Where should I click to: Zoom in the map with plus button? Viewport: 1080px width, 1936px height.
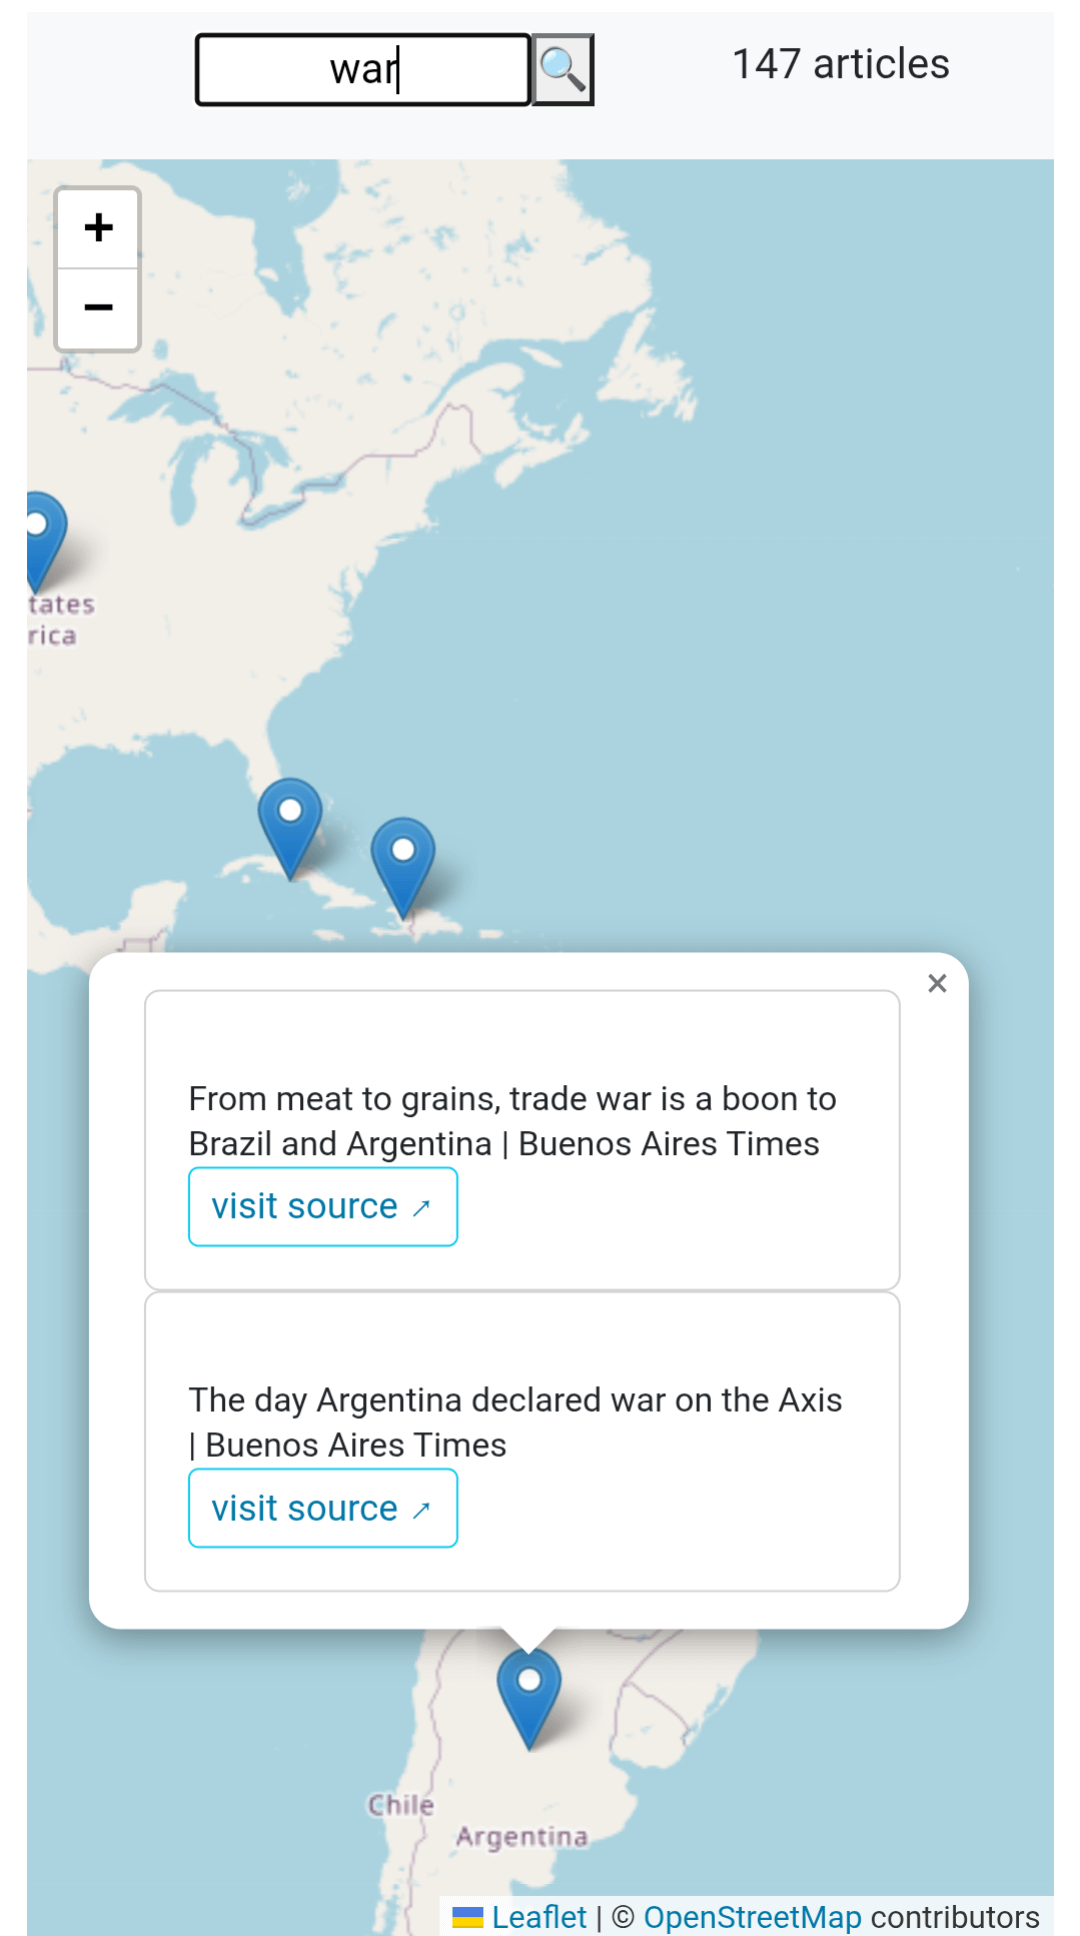point(98,228)
